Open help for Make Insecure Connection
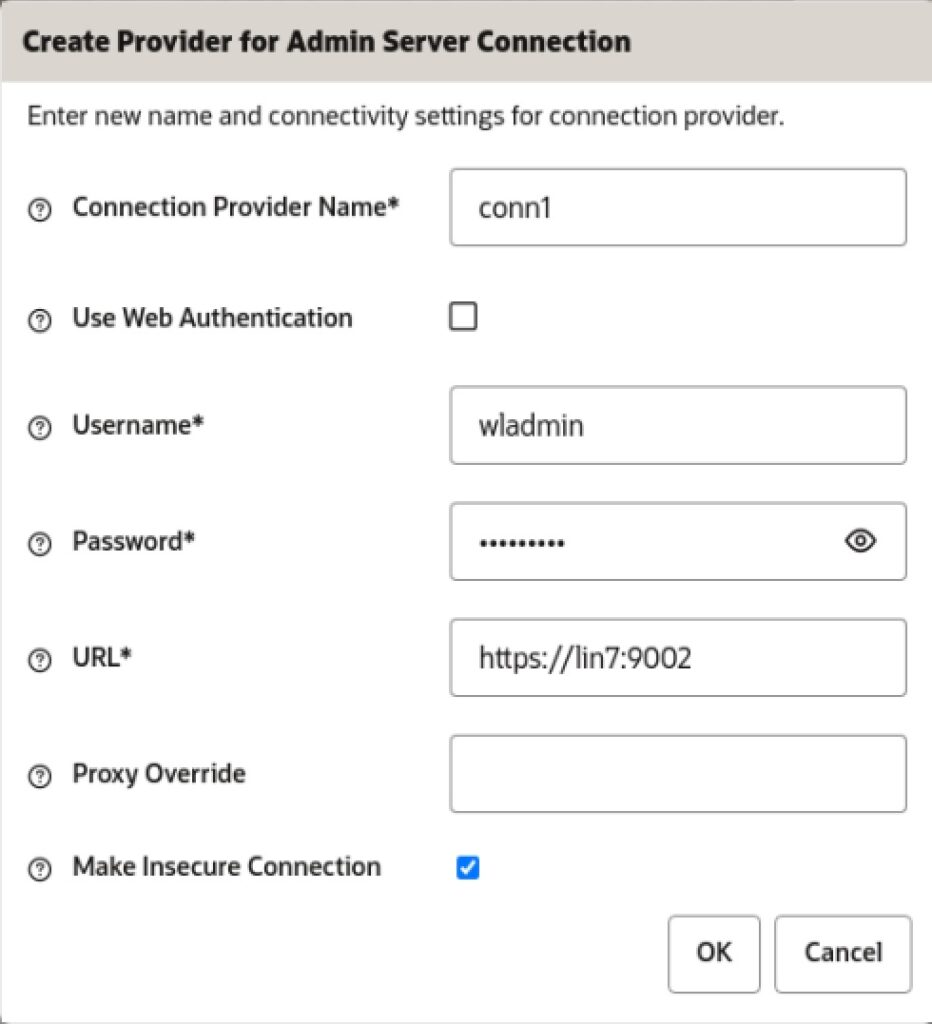This screenshot has width=932, height=1024. tap(40, 869)
